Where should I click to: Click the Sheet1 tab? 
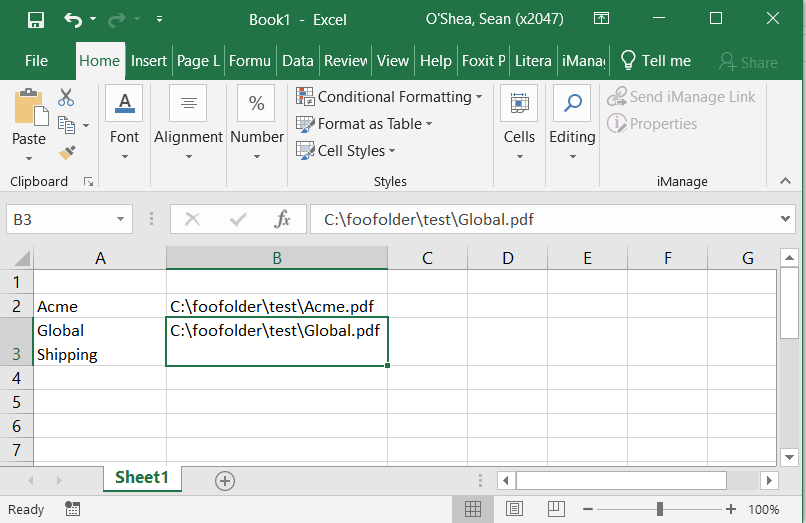142,478
